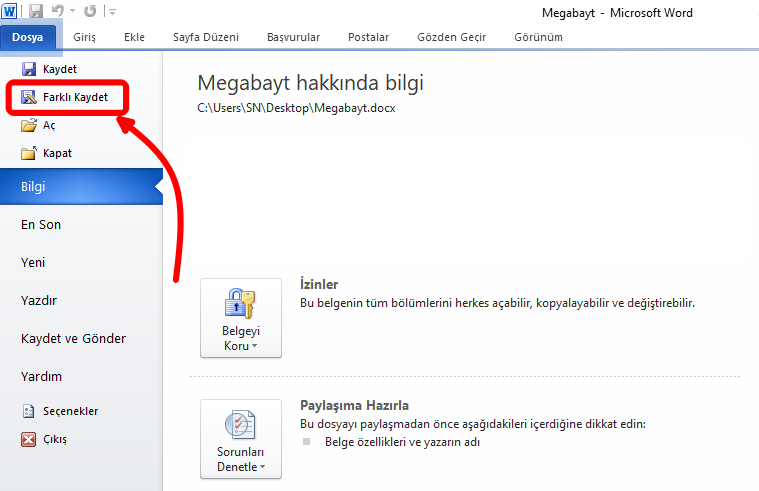759x491 pixels.
Task: Click the Kaydet (Save) icon in sidebar
Action: [x=29, y=69]
